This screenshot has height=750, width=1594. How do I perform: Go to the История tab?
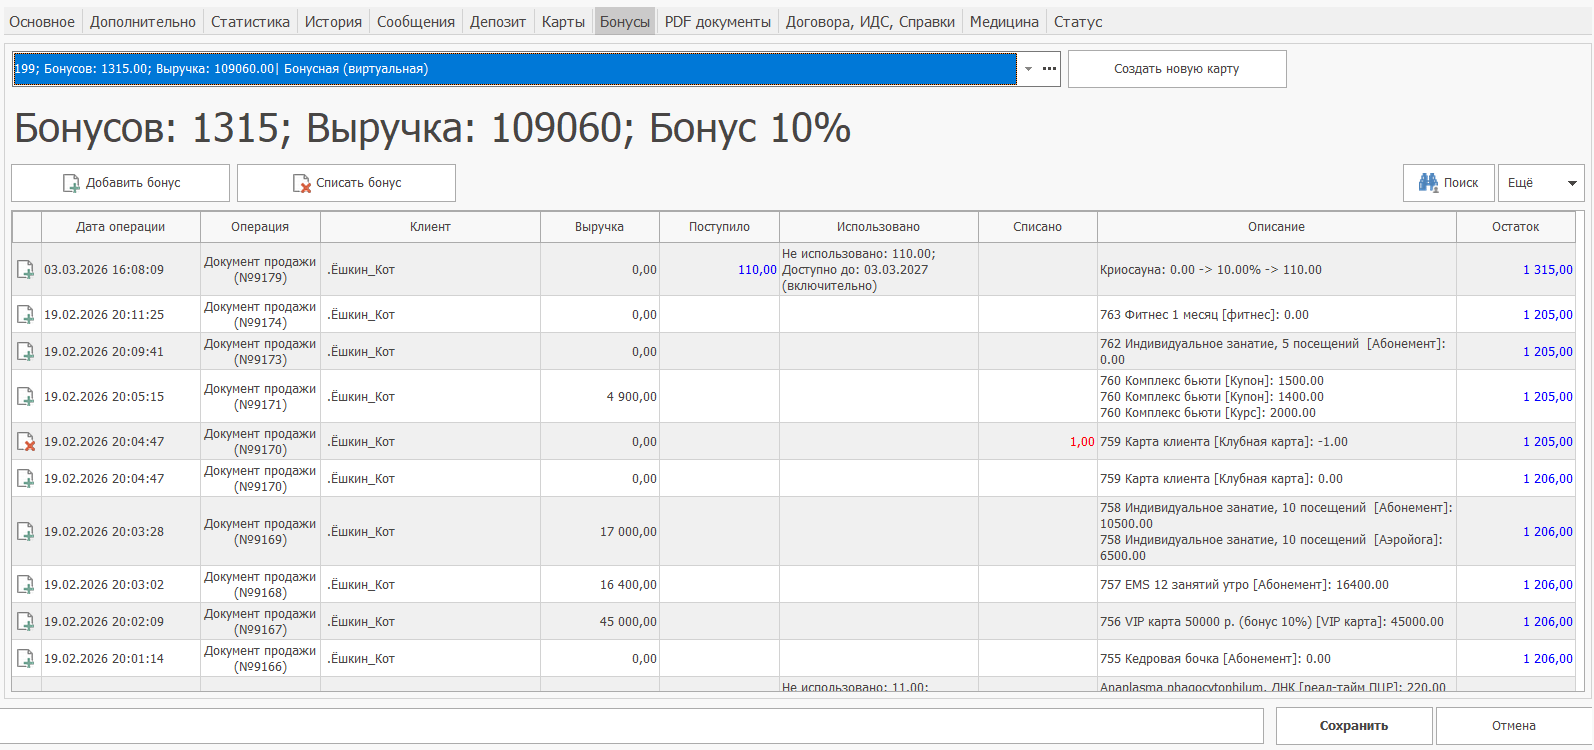pos(333,22)
